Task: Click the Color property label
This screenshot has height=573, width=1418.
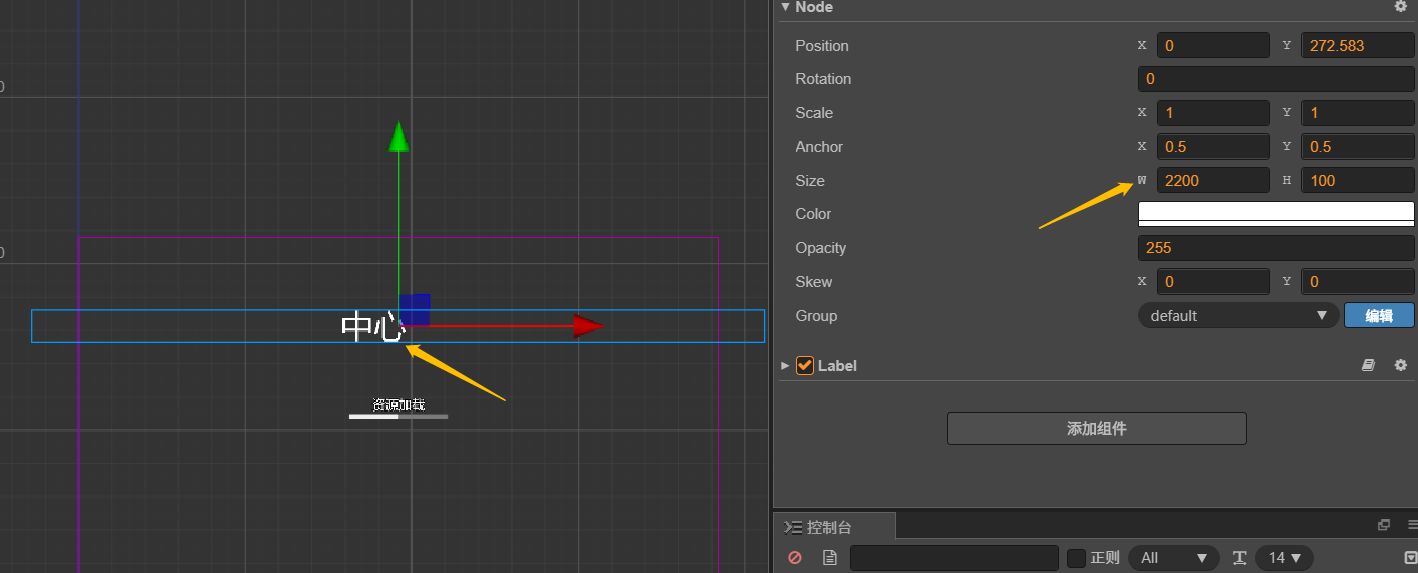Action: pos(813,214)
